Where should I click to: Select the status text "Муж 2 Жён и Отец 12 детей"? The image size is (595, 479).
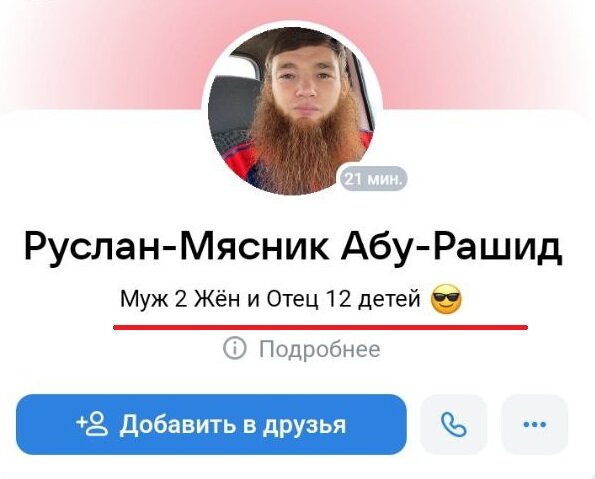pos(270,299)
